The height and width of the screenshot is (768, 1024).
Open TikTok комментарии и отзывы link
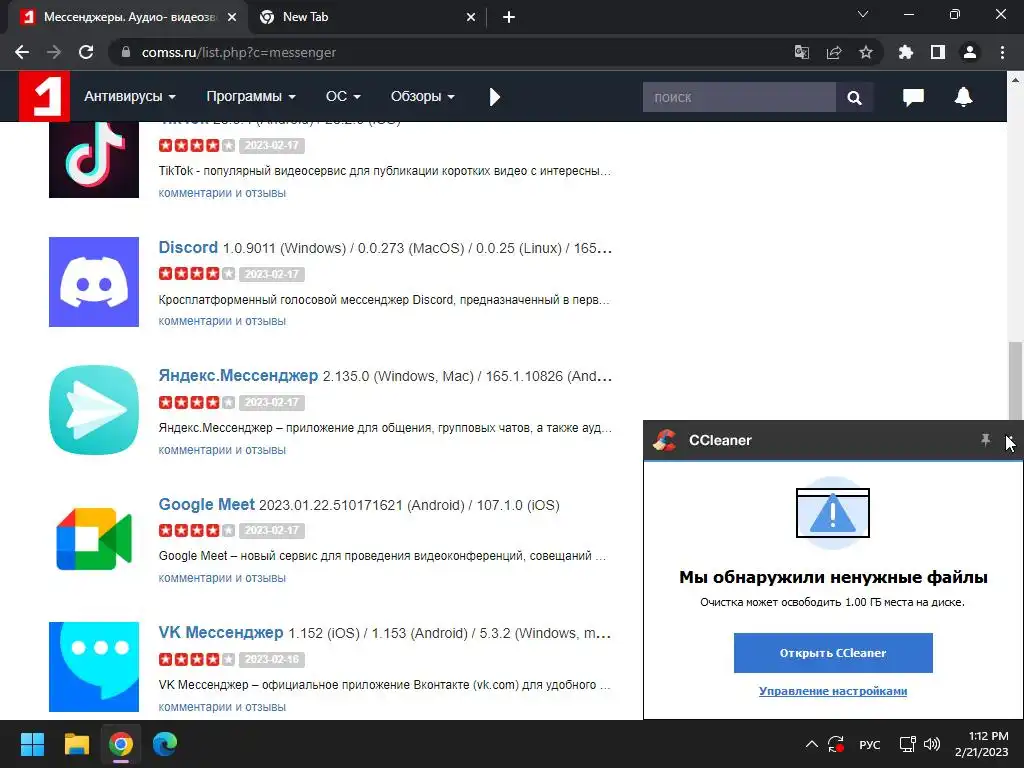[x=222, y=193]
